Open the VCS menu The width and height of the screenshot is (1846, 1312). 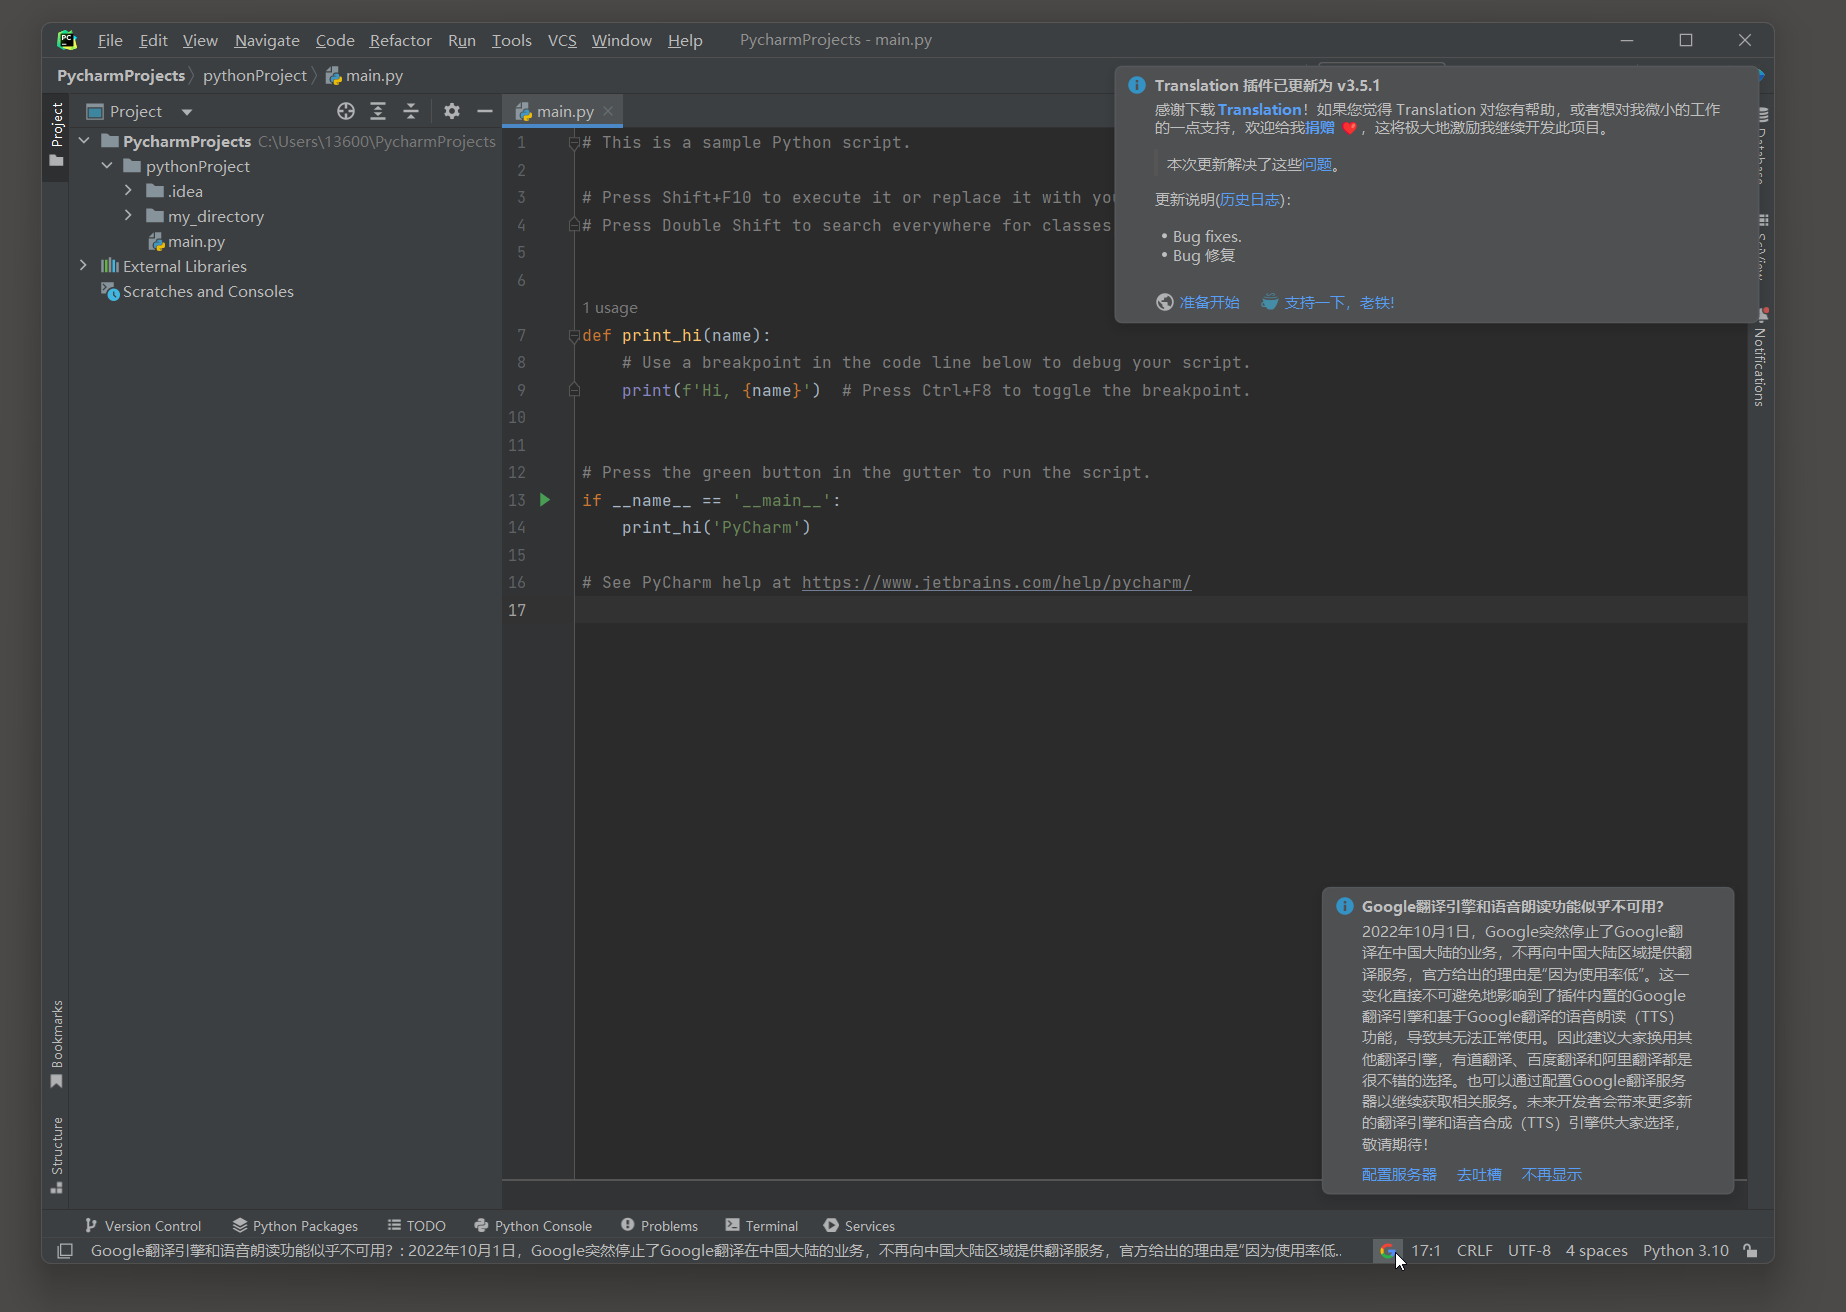562,40
